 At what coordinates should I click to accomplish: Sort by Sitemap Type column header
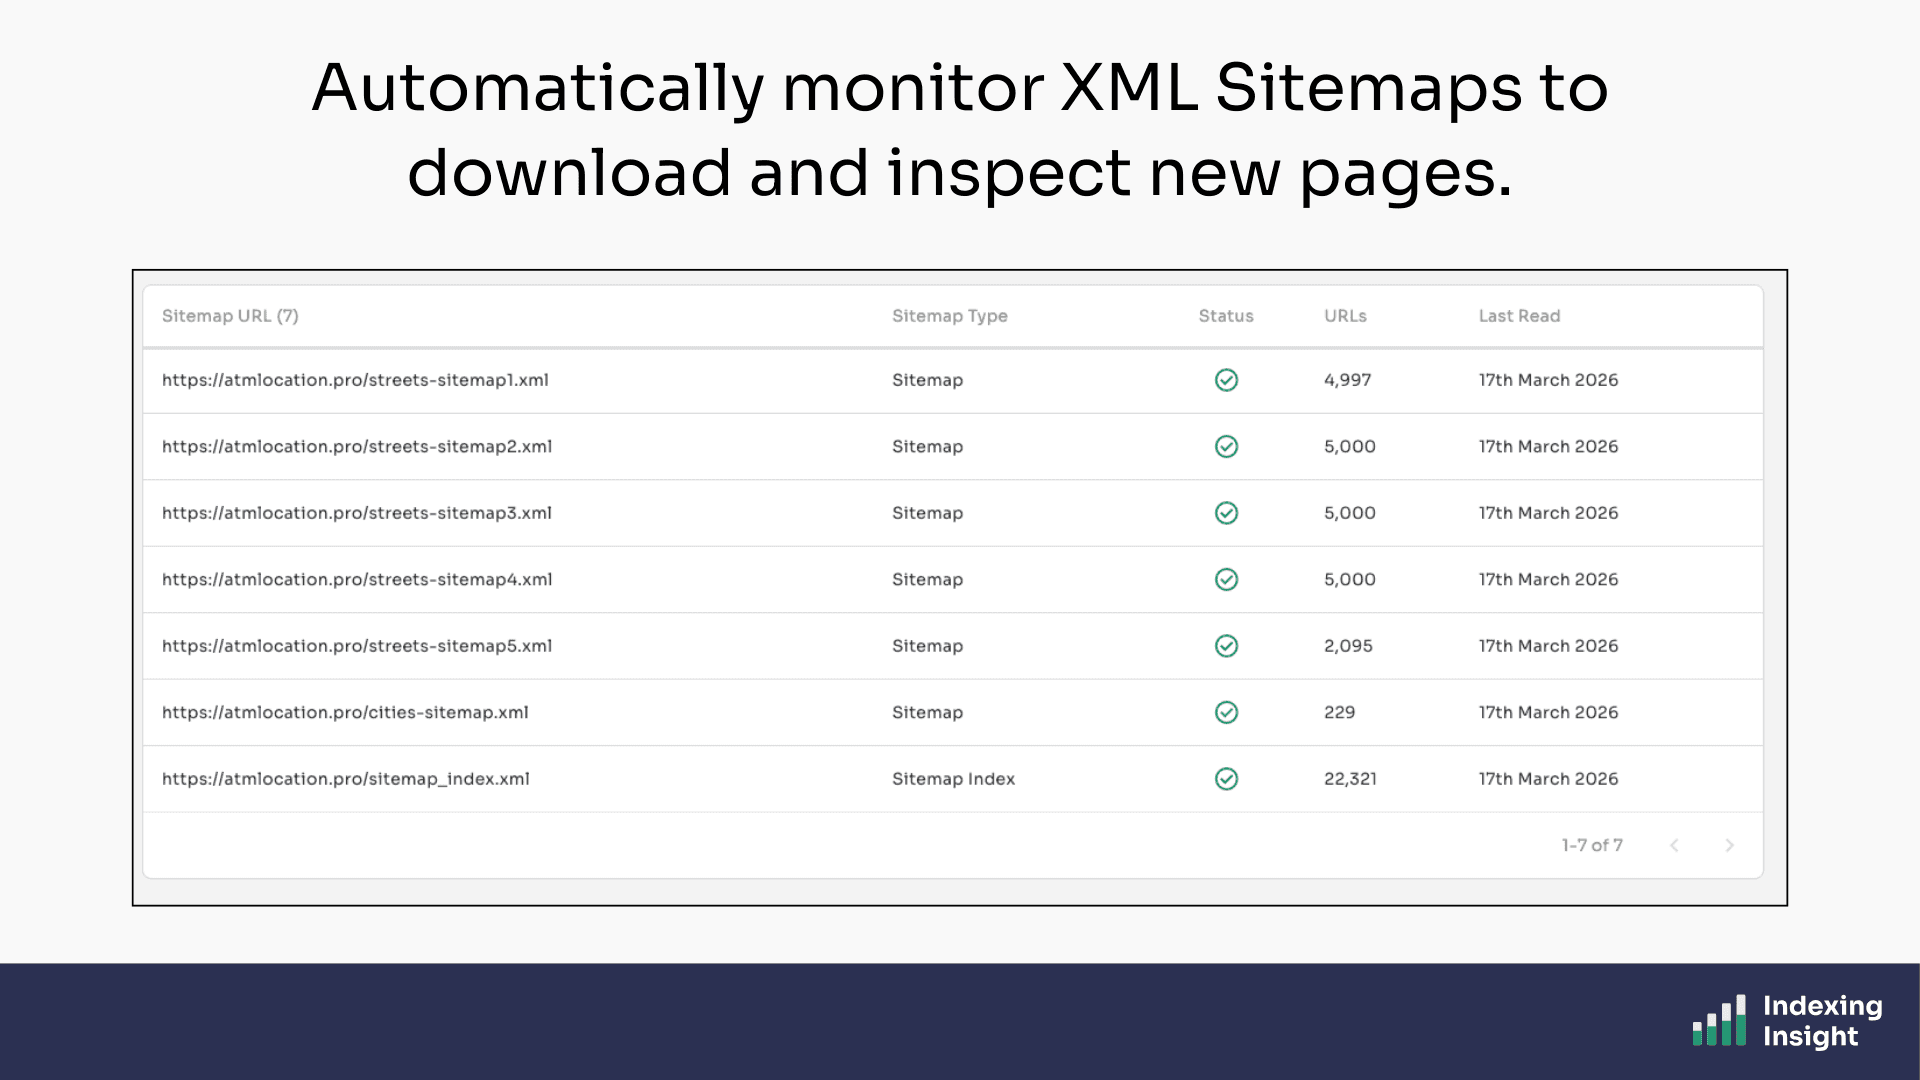[x=949, y=316]
